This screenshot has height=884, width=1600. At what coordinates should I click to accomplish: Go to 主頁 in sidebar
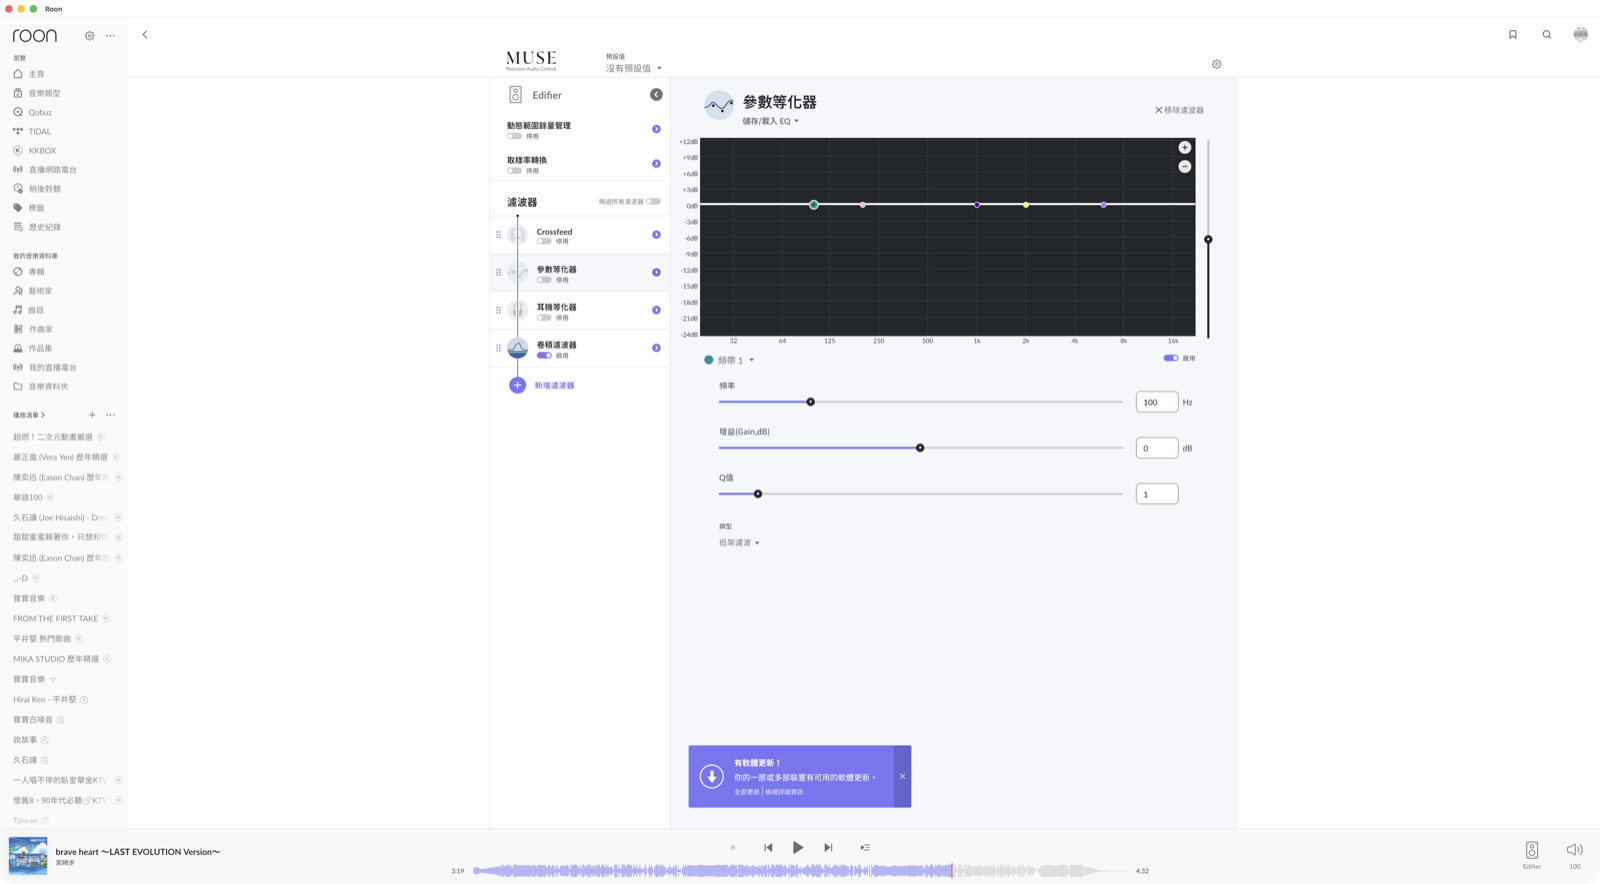point(36,74)
